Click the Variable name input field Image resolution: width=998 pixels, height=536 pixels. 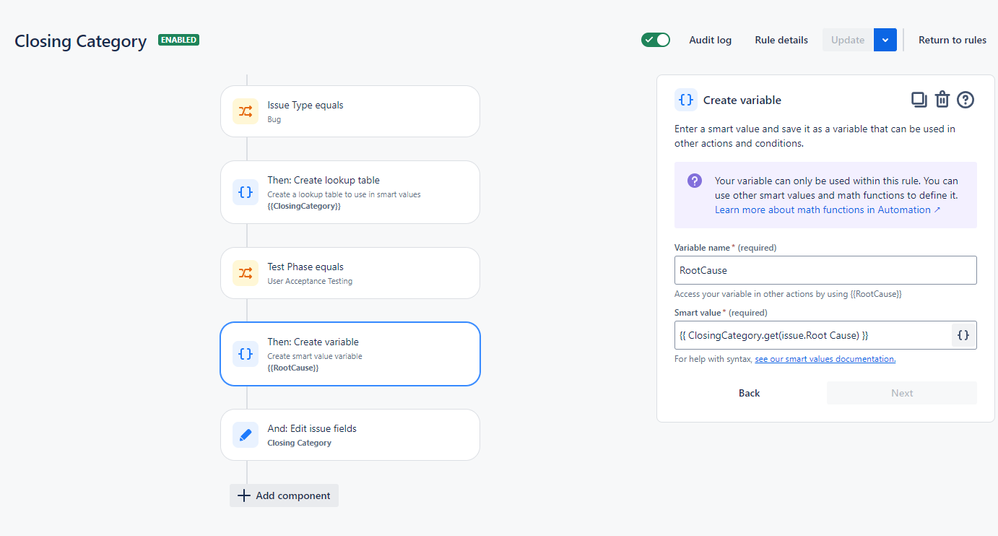tap(826, 271)
